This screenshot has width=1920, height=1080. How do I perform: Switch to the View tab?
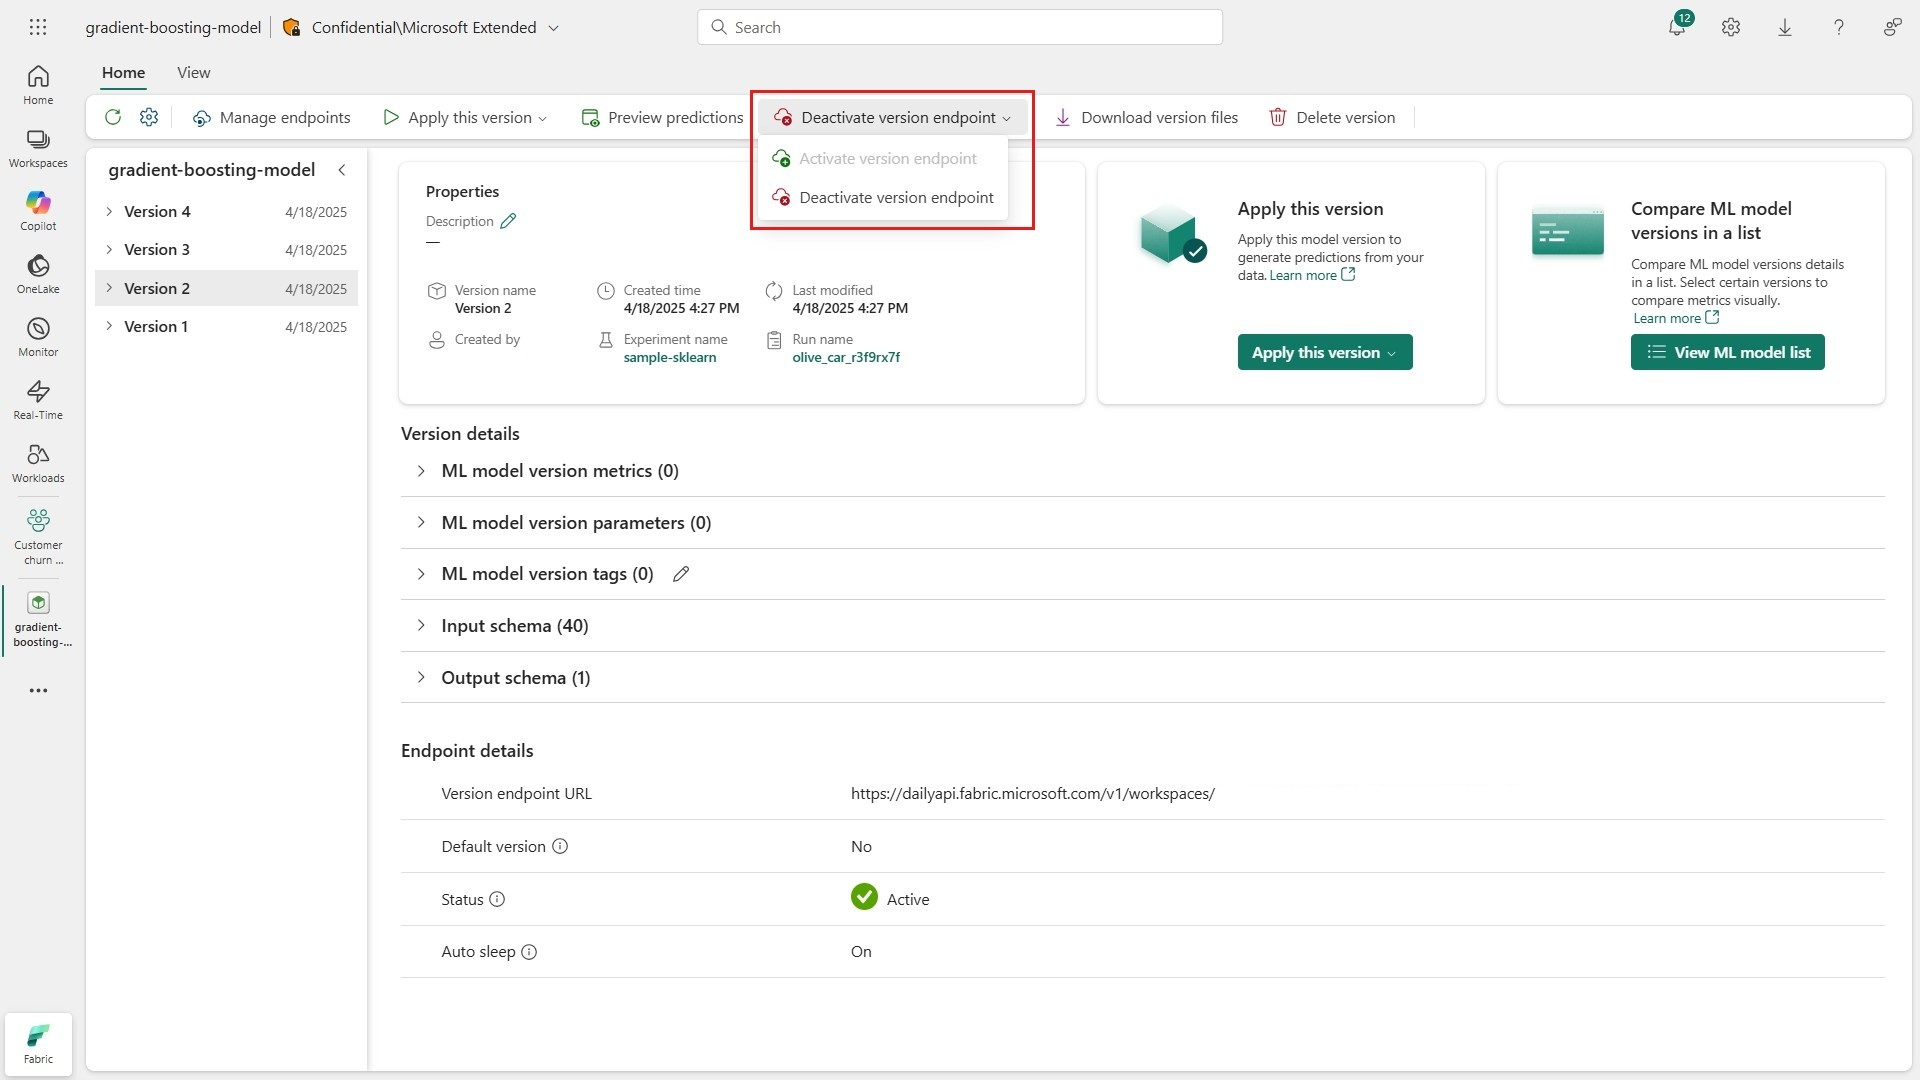tap(193, 73)
